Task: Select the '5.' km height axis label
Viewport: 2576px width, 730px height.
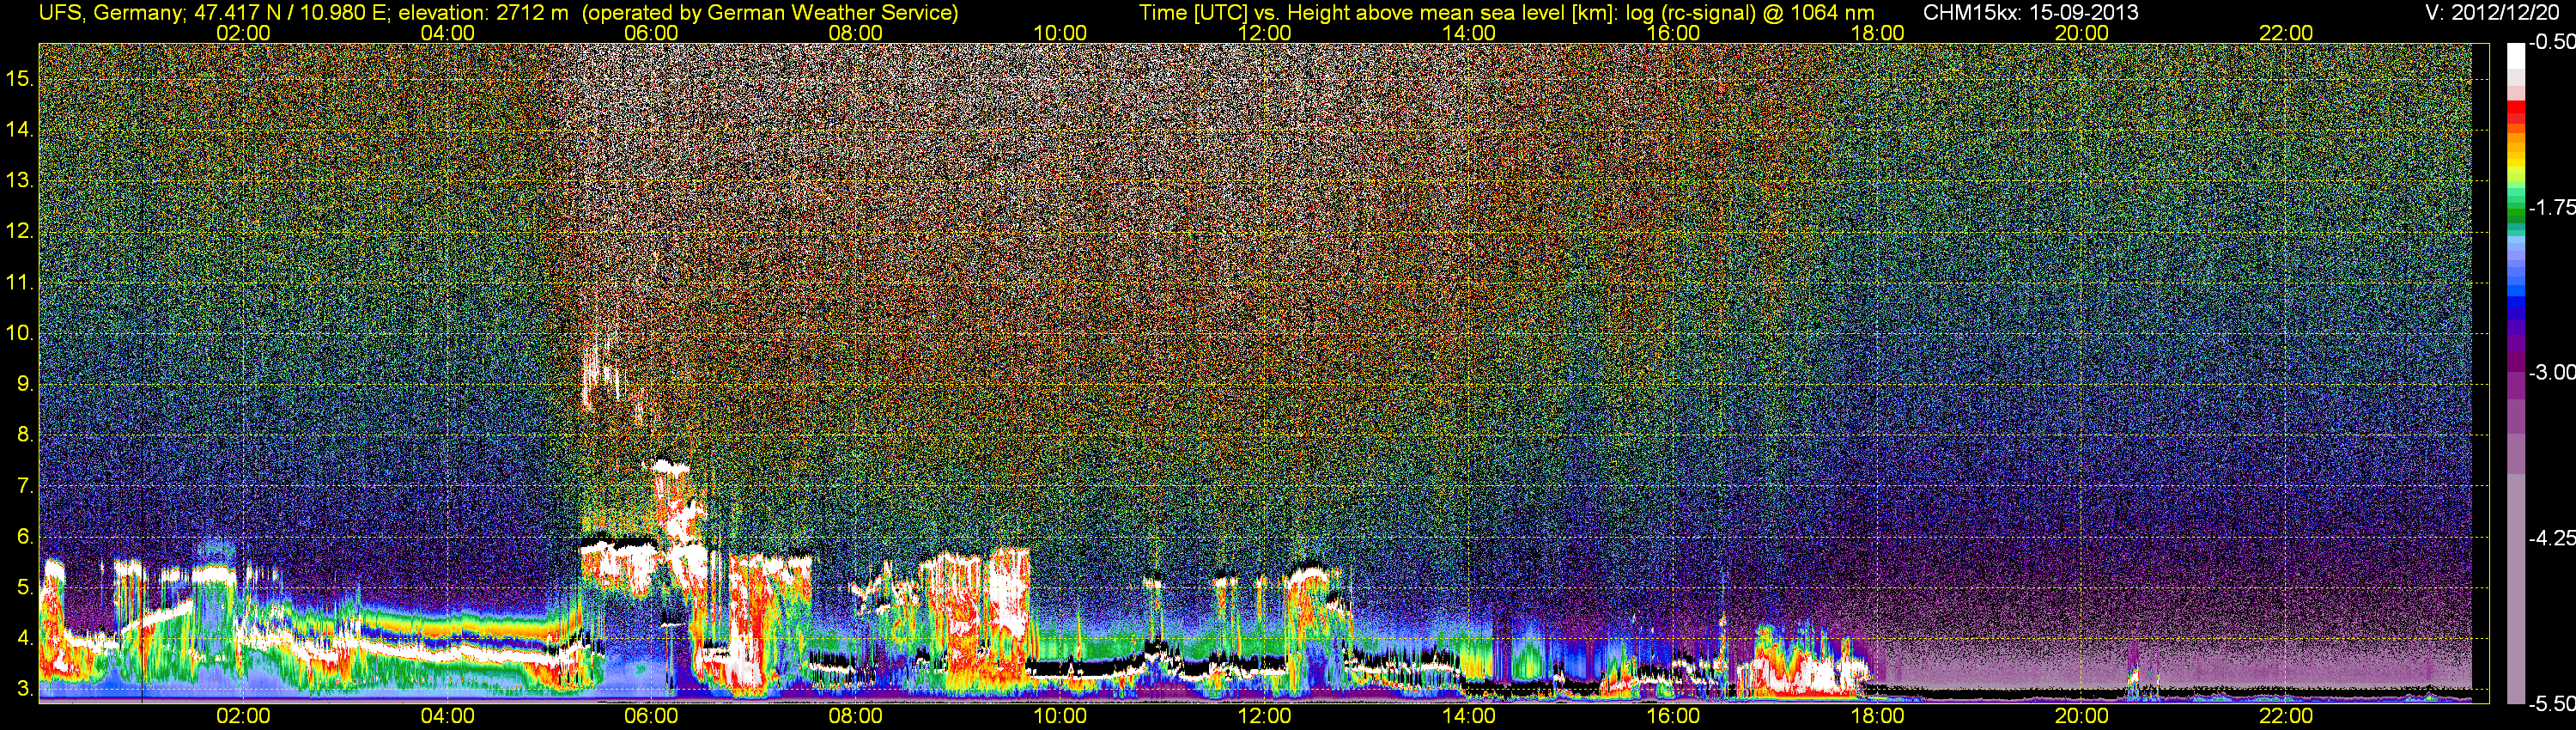Action: tap(24, 588)
